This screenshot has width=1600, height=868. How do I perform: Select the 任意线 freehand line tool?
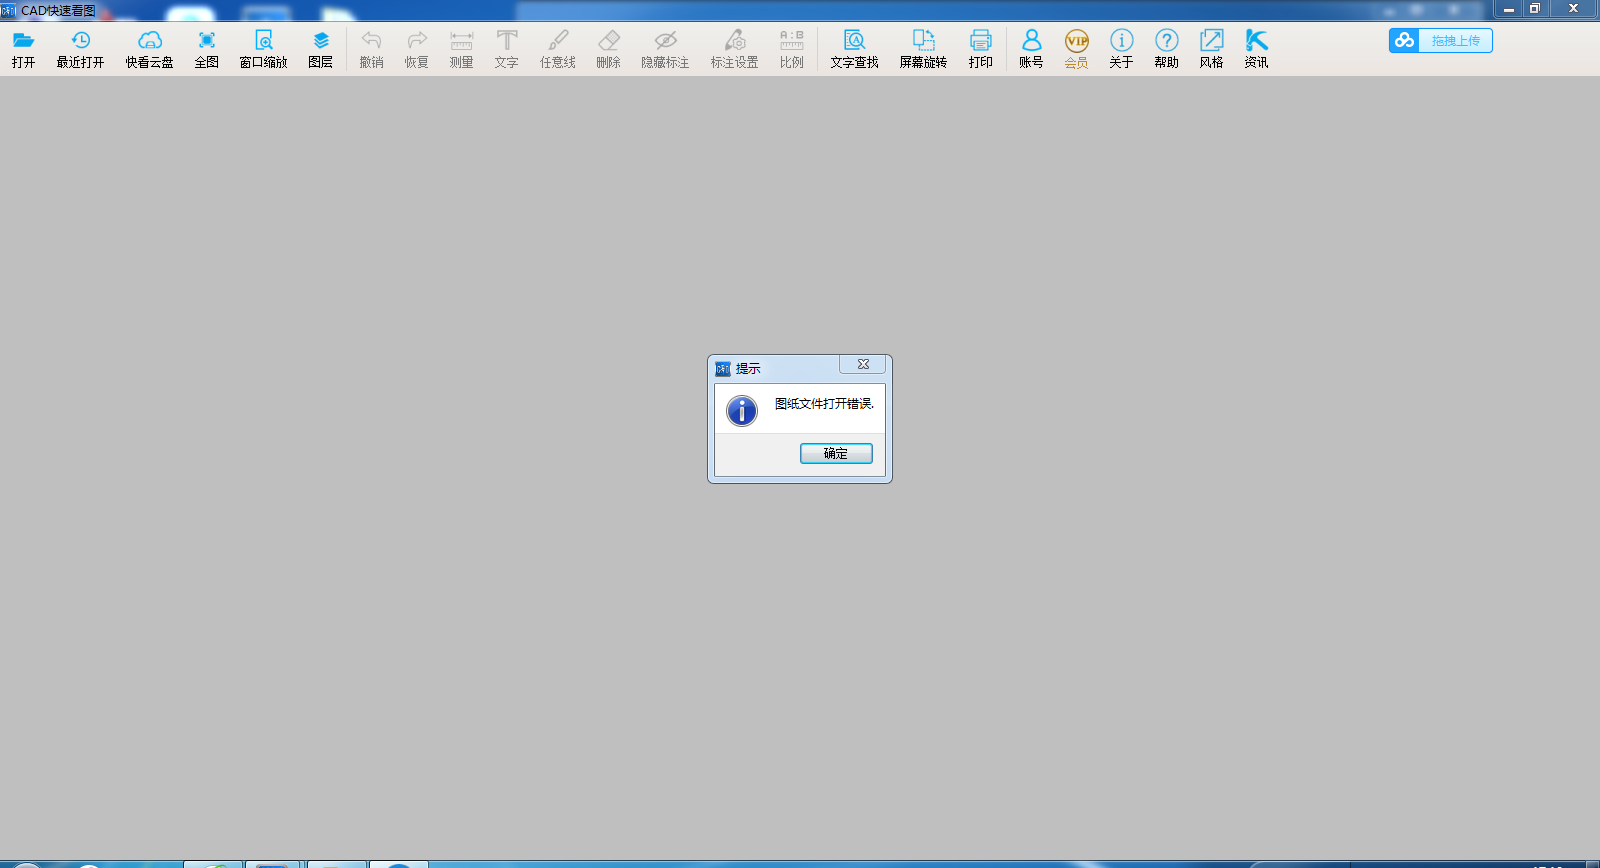click(x=558, y=49)
